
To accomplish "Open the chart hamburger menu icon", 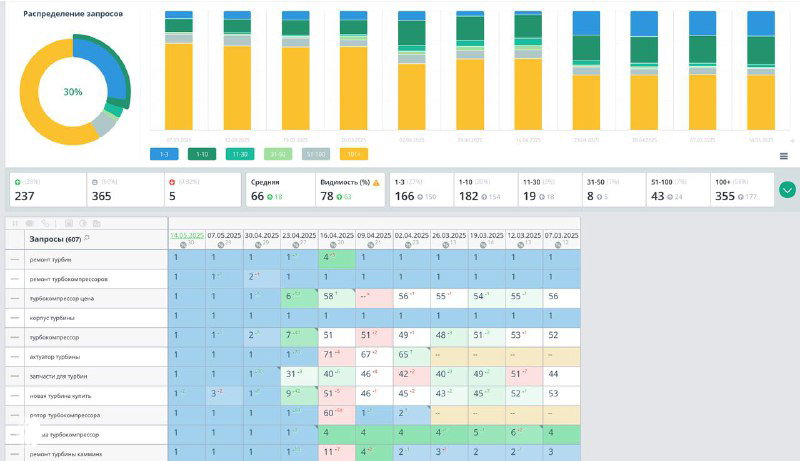I will pyautogui.click(x=784, y=157).
